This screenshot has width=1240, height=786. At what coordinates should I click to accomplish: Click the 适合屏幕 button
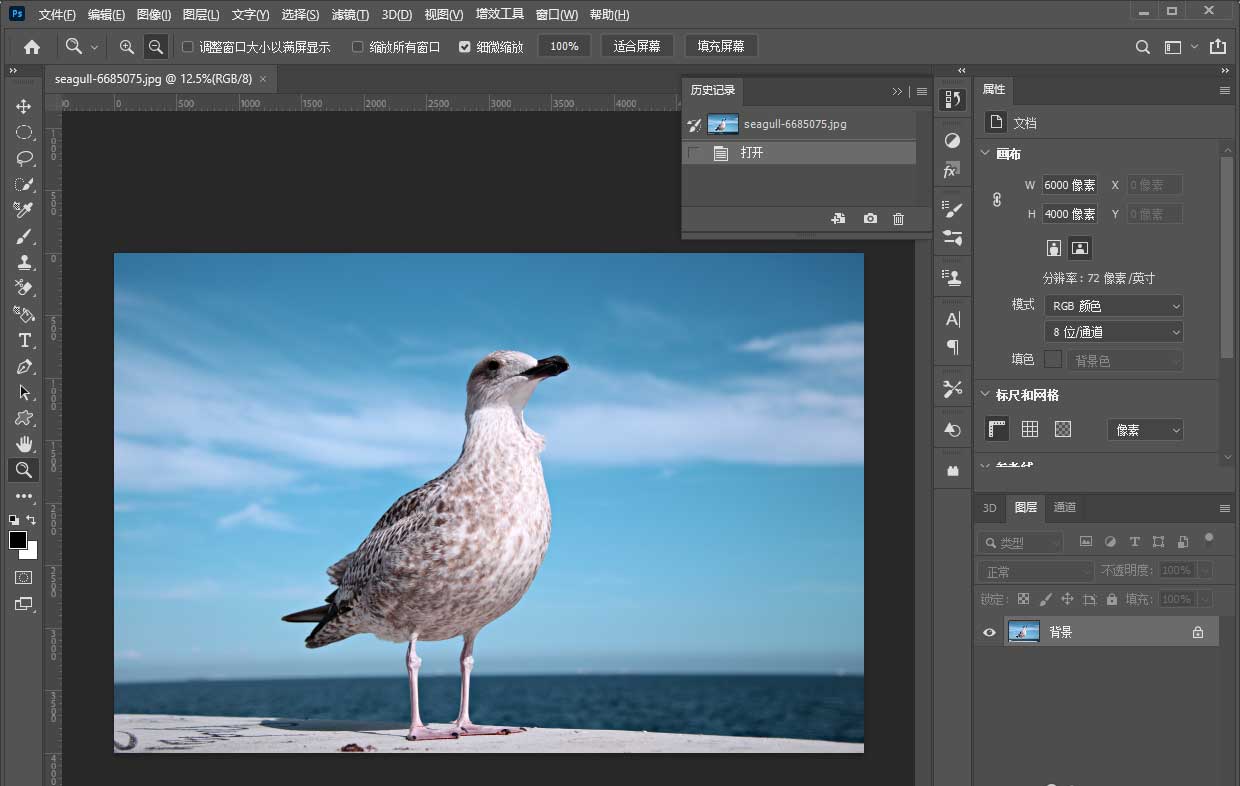637,47
